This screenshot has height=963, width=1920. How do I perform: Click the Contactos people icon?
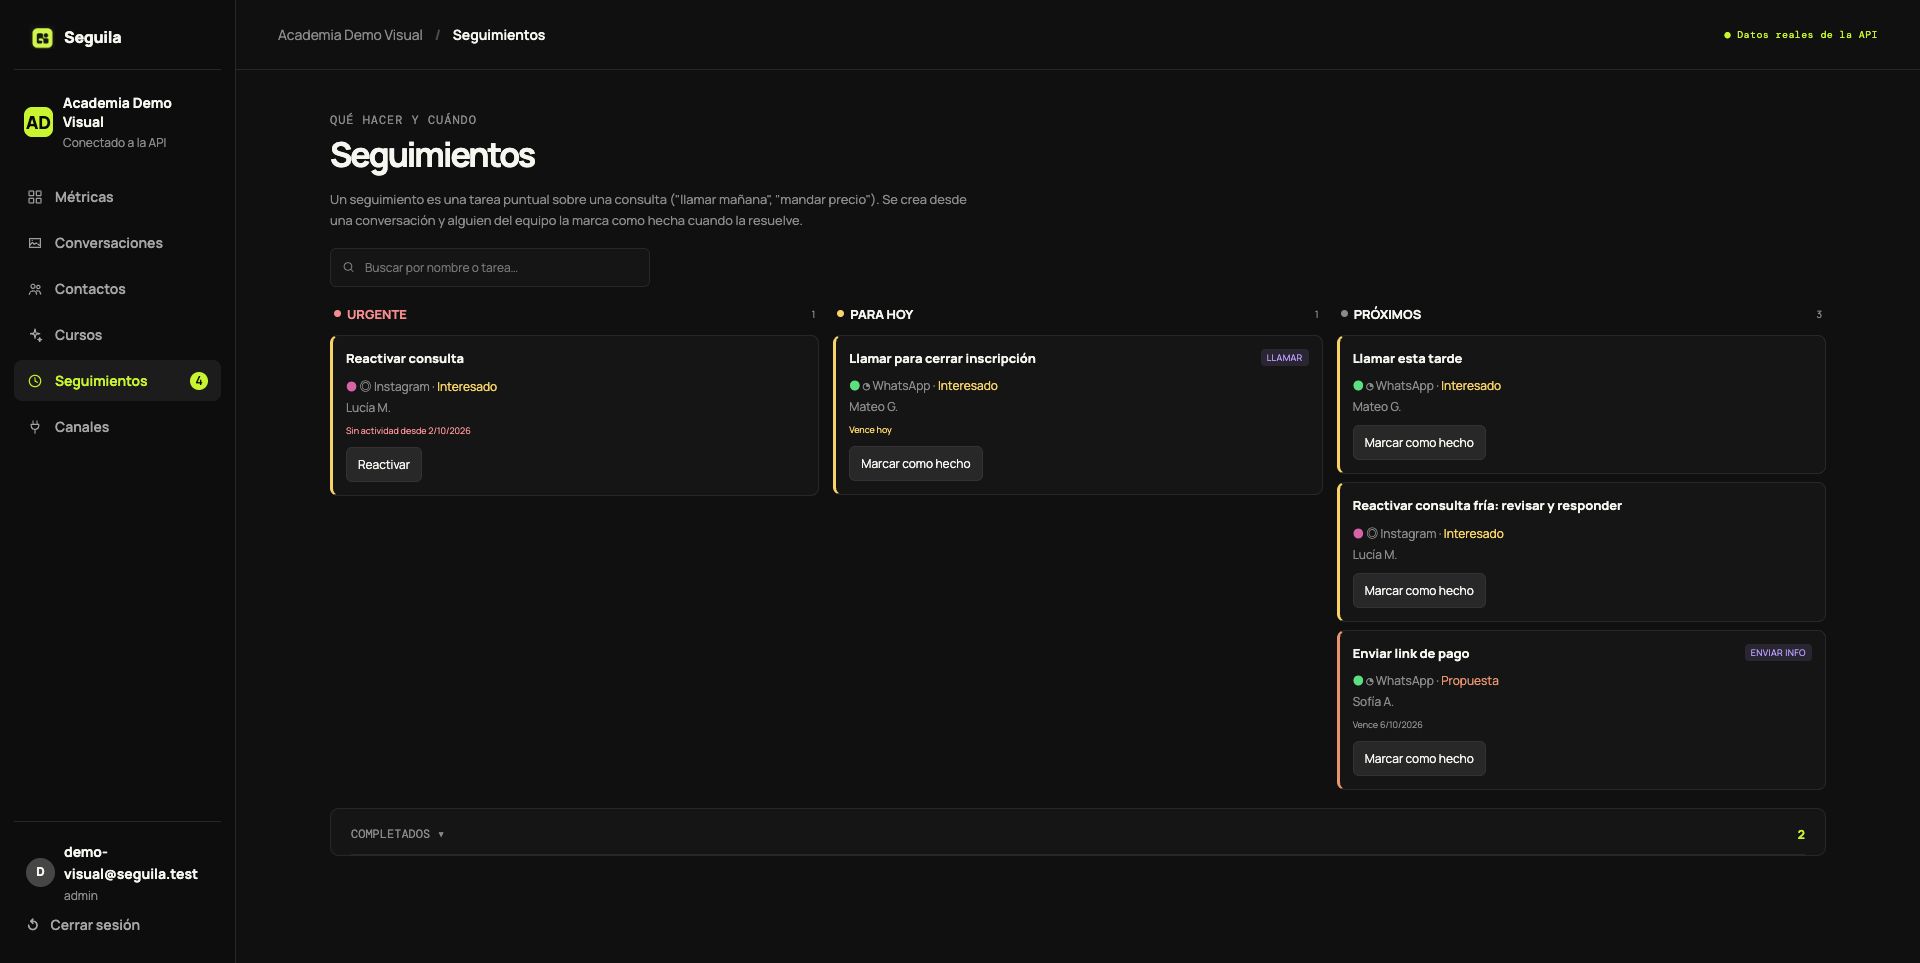click(x=35, y=289)
